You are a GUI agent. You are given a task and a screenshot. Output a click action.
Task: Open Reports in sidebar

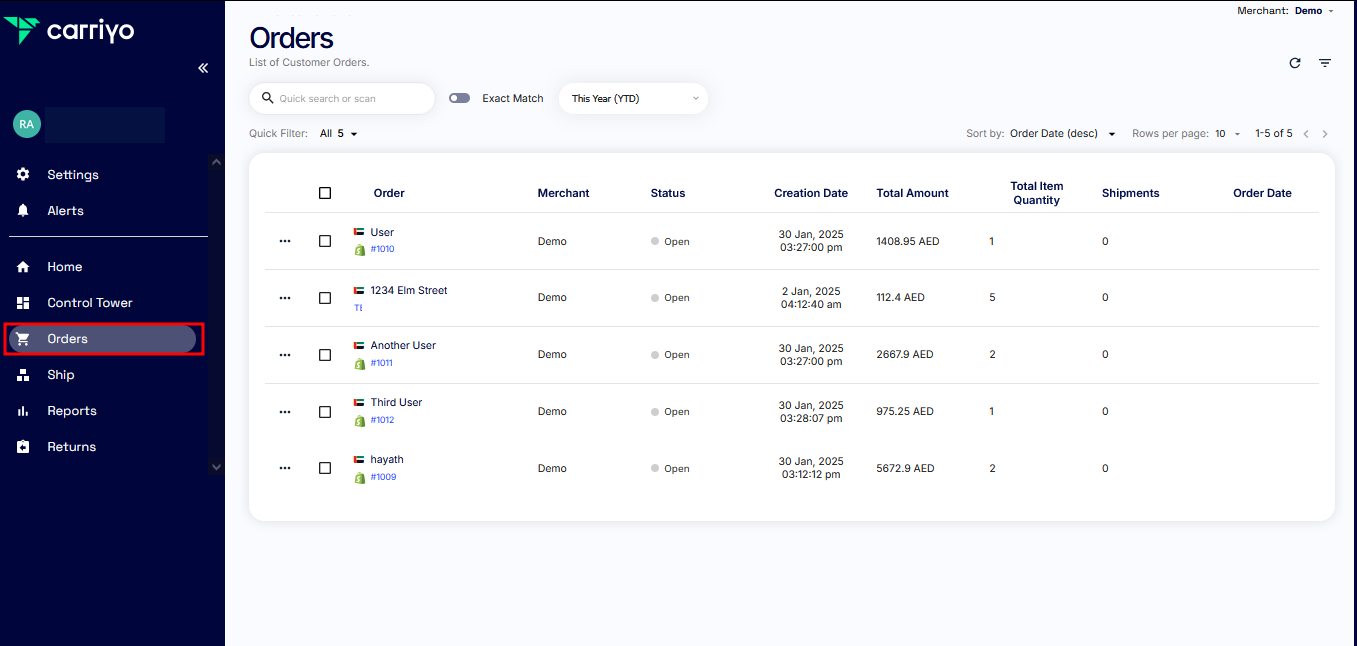(x=71, y=411)
